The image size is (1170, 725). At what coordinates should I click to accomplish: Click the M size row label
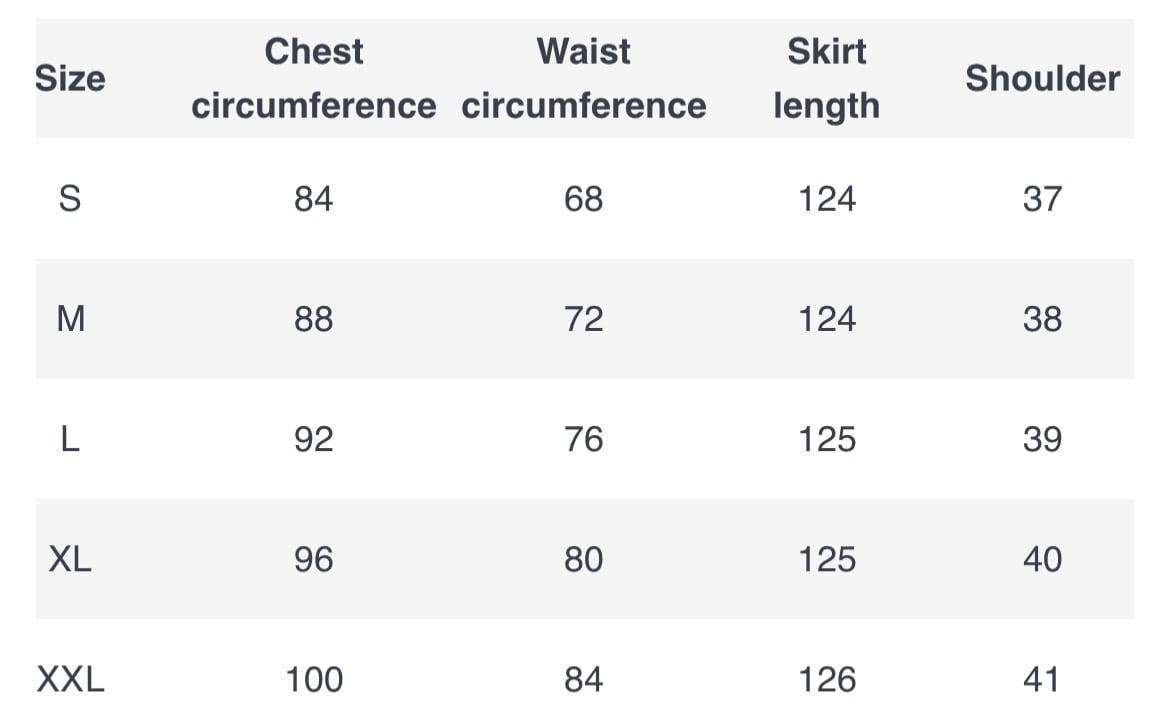(70, 319)
